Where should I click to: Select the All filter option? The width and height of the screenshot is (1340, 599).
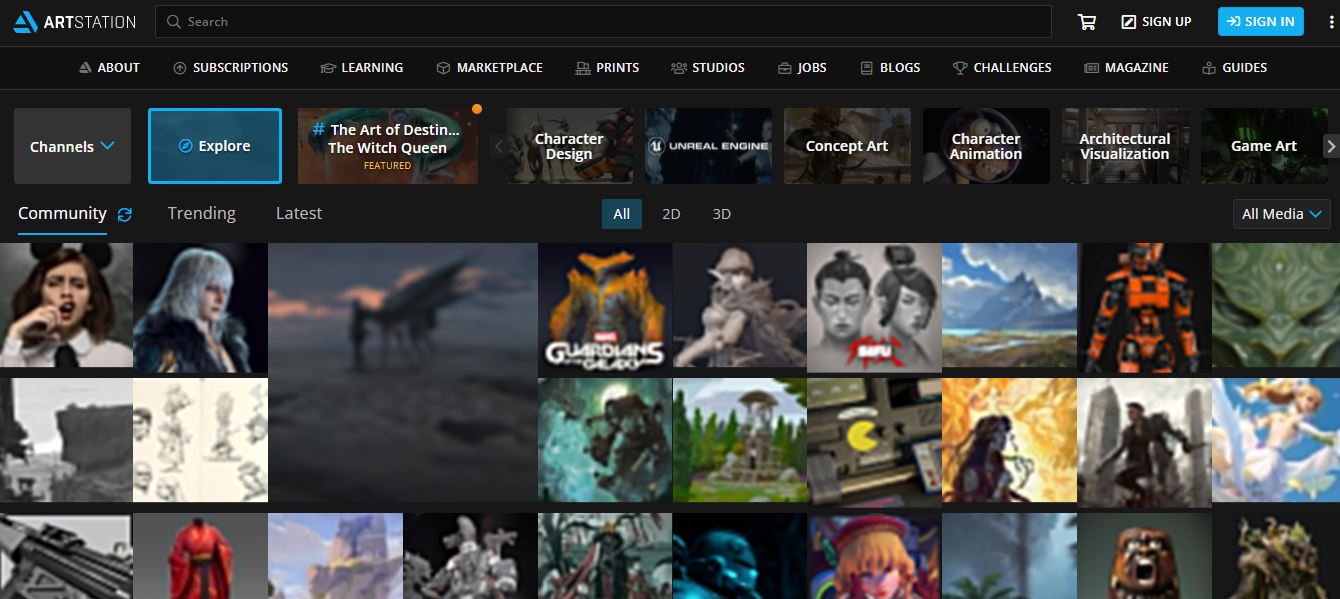pos(621,213)
